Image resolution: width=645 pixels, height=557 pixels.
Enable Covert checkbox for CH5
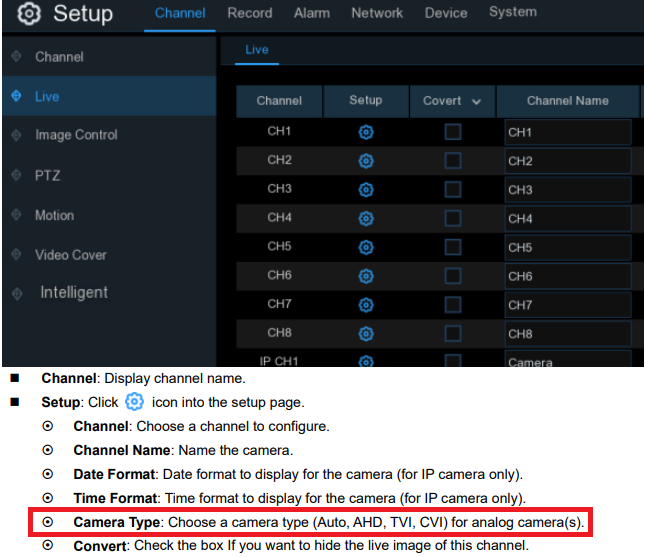[452, 247]
